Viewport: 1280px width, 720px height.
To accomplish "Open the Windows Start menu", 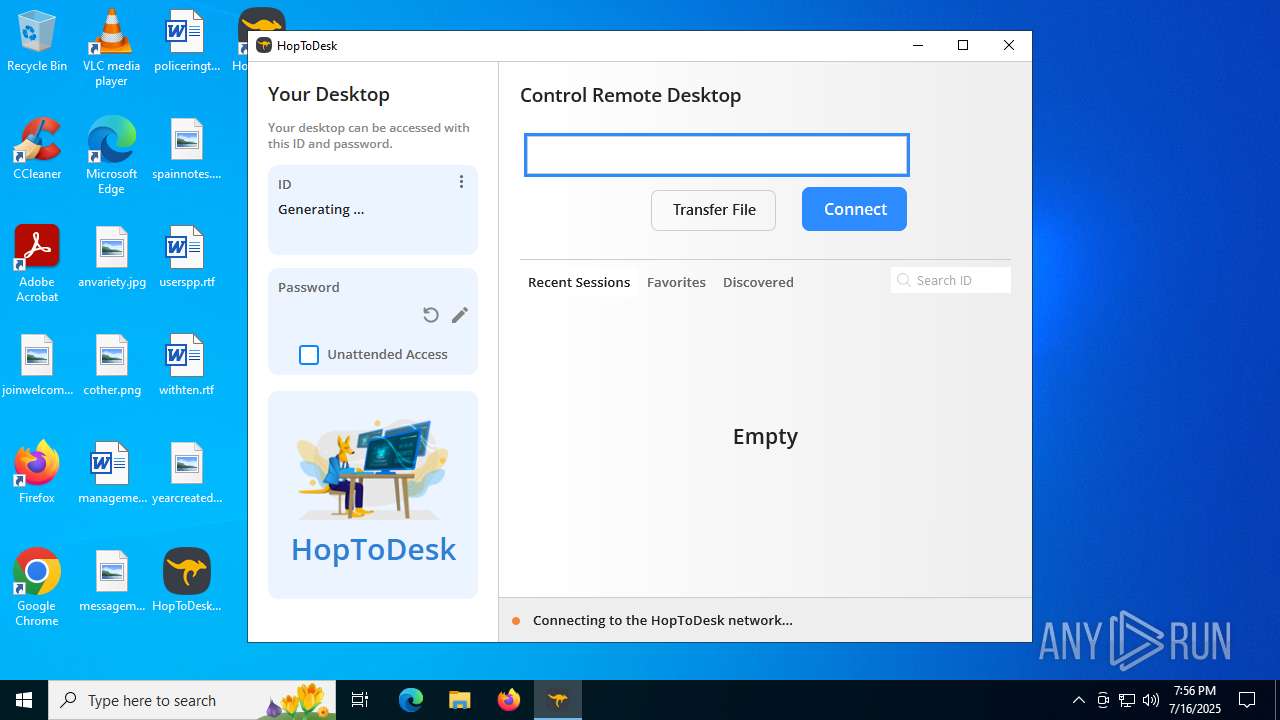I will click(x=24, y=700).
